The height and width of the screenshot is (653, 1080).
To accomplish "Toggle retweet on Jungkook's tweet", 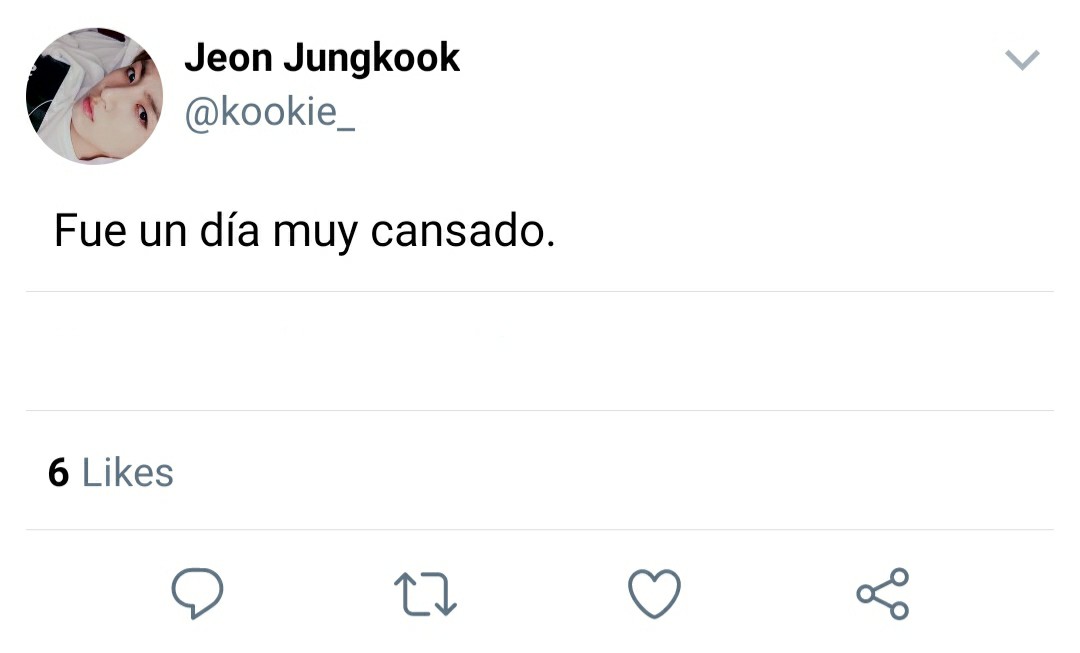I will coord(426,593).
